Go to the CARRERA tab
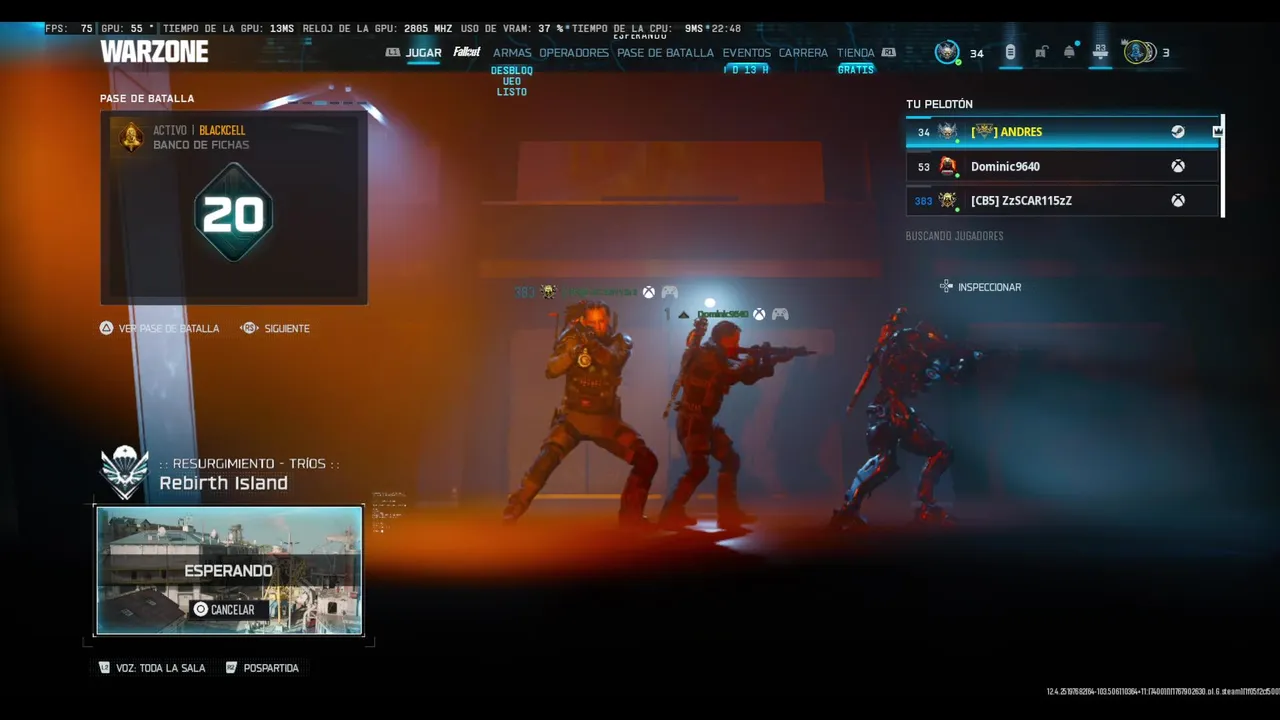Image resolution: width=1280 pixels, height=720 pixels. [x=803, y=53]
